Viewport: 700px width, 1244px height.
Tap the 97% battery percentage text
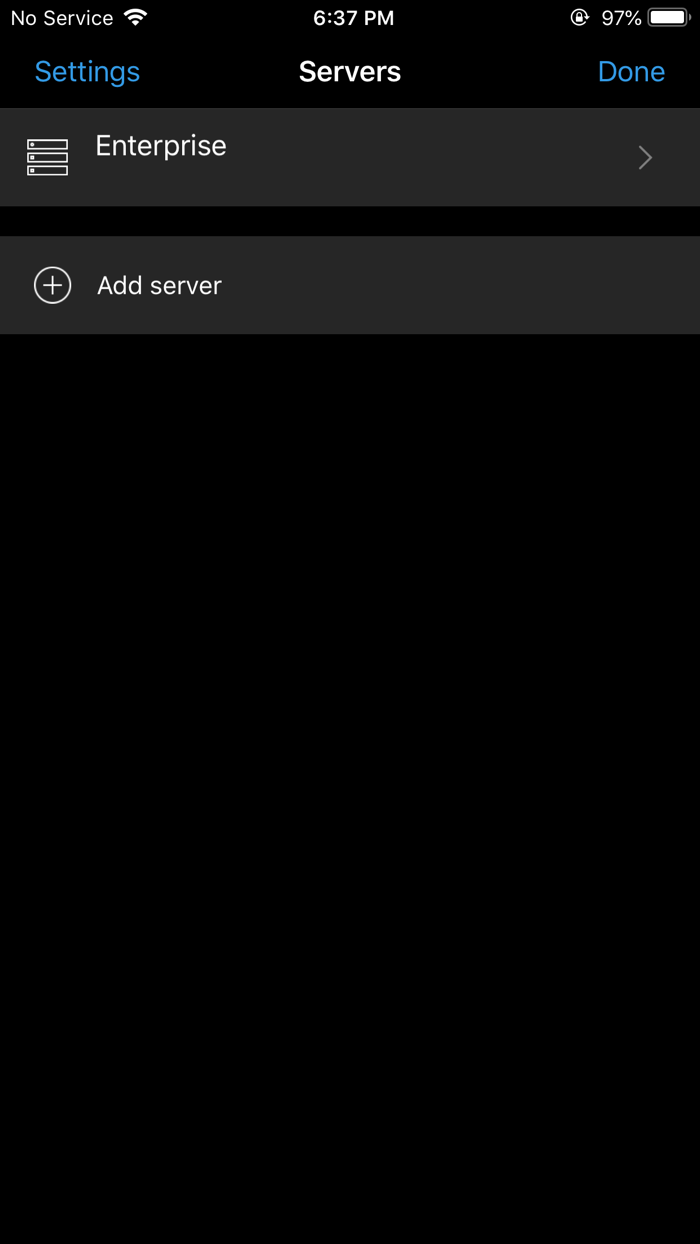click(621, 18)
